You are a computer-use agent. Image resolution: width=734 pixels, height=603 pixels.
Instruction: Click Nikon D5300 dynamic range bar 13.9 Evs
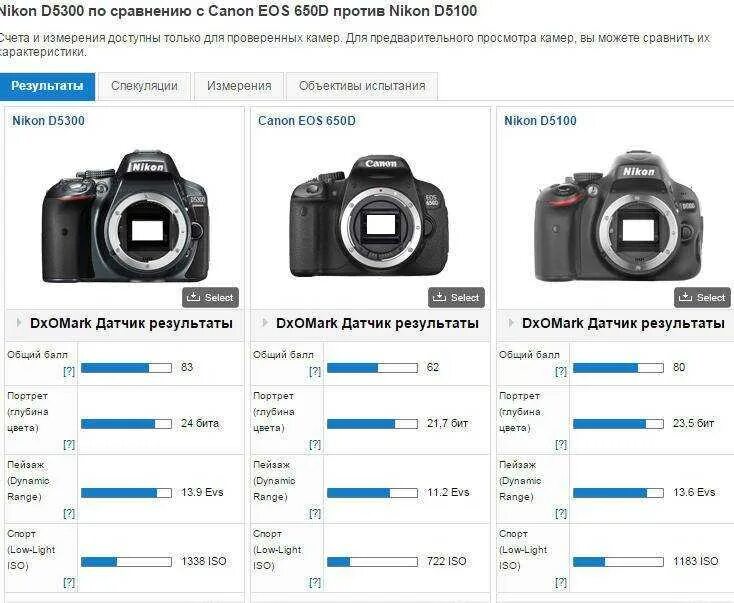tap(126, 493)
